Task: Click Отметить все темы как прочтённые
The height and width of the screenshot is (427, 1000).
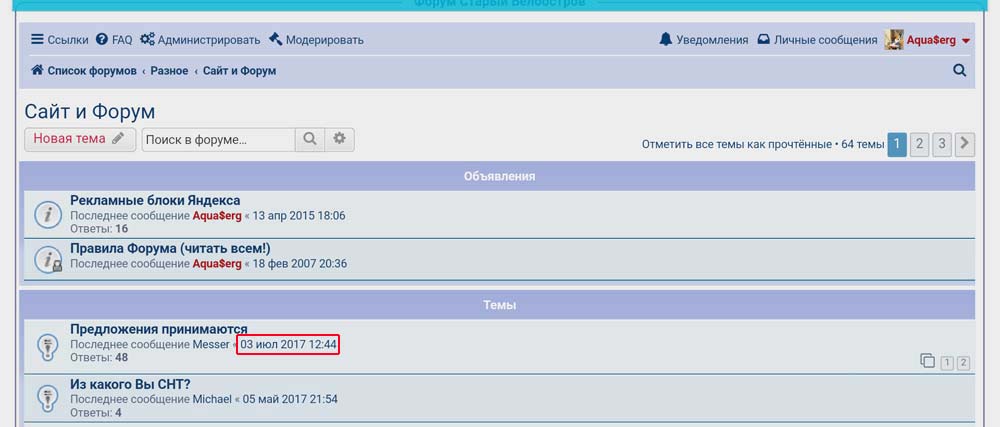Action: 736,145
